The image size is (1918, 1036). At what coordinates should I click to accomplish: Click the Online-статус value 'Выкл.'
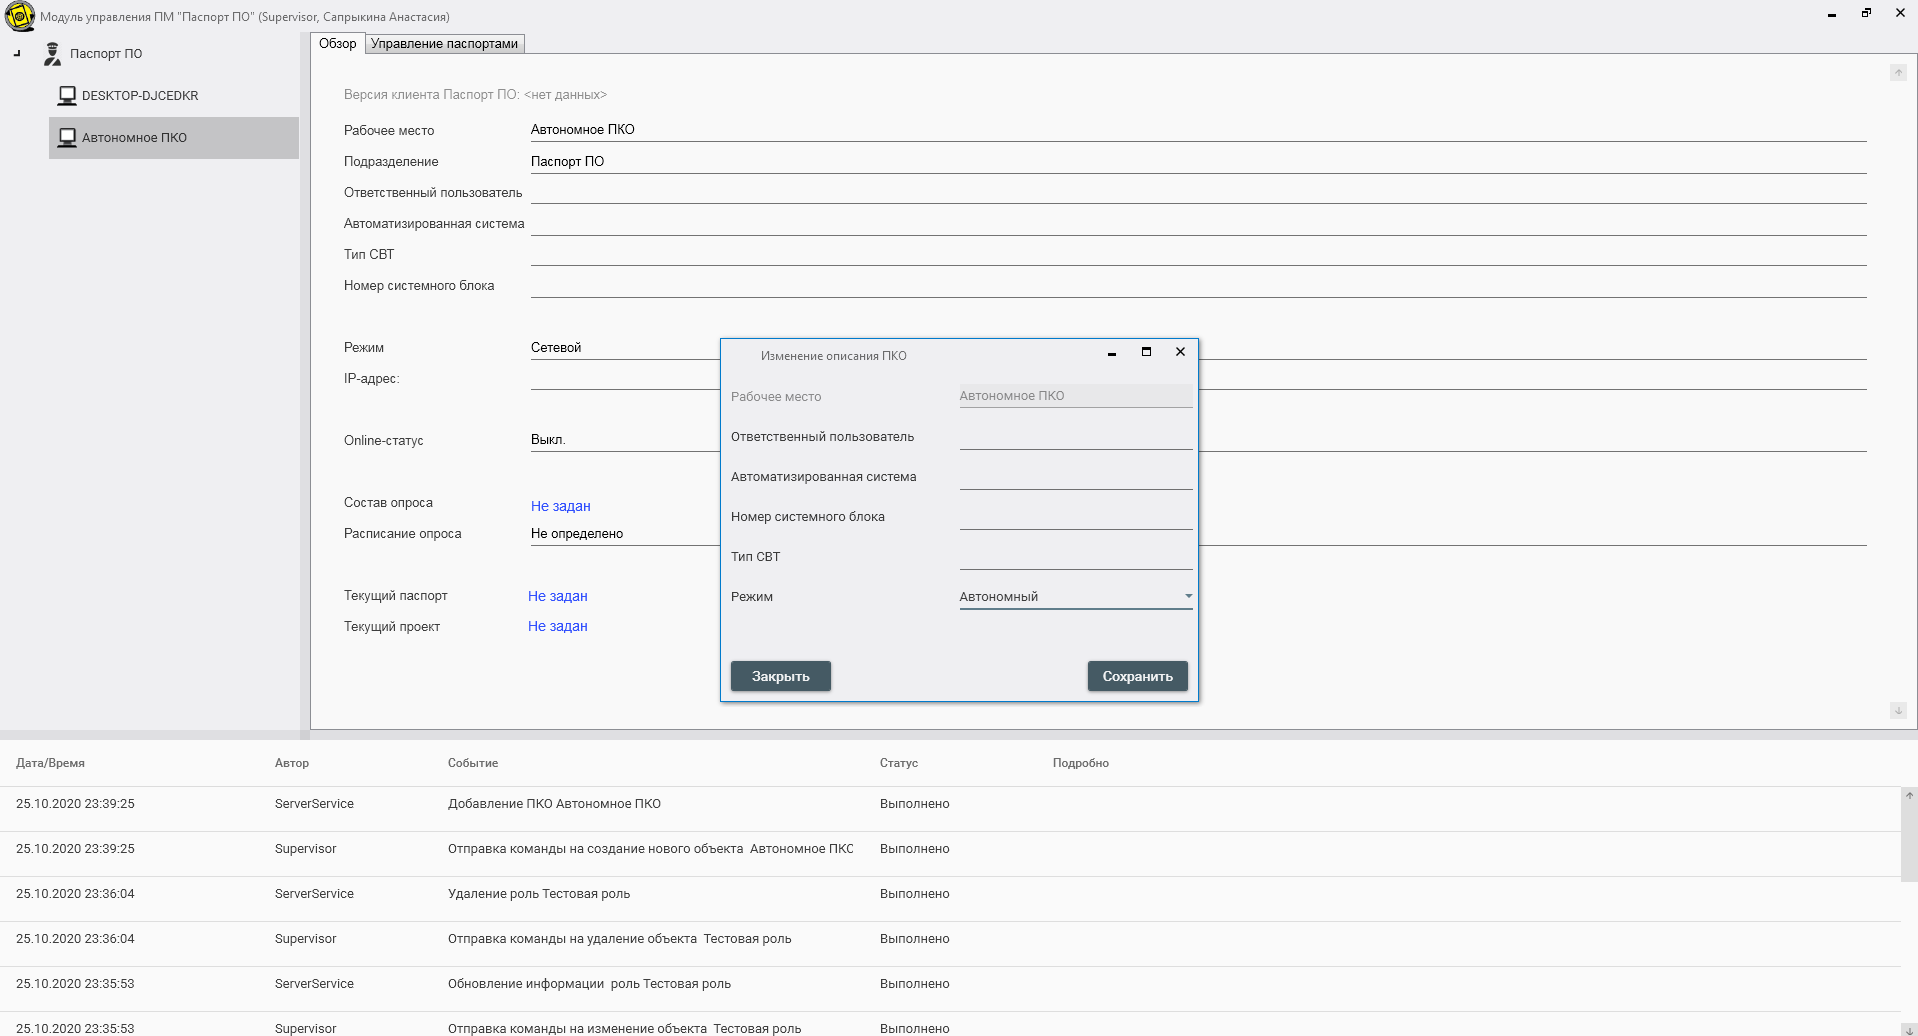click(x=548, y=440)
